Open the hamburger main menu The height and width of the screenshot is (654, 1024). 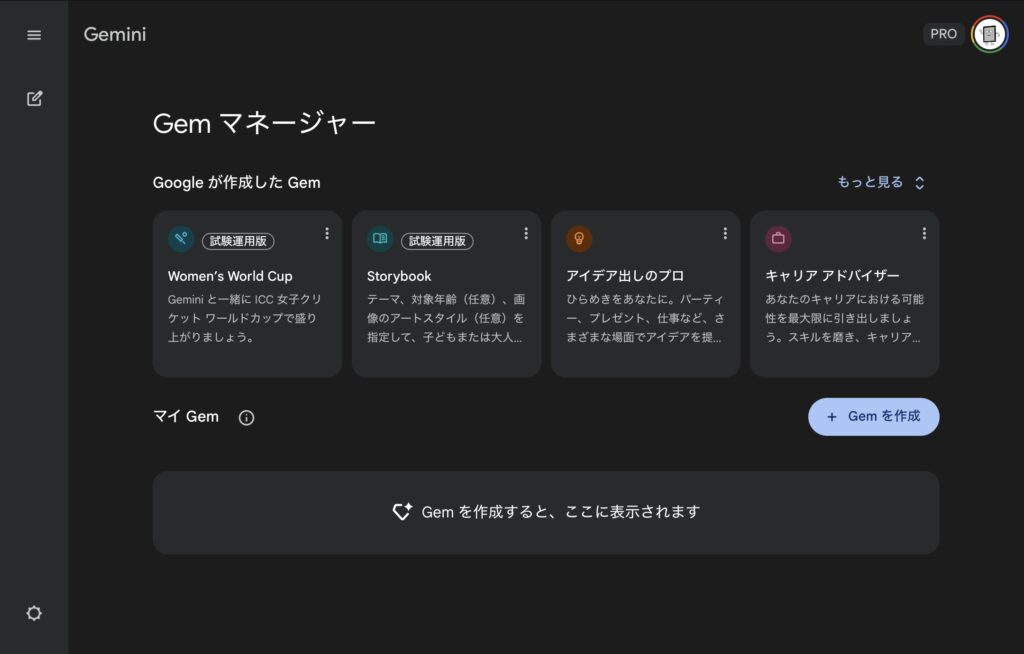(34, 35)
